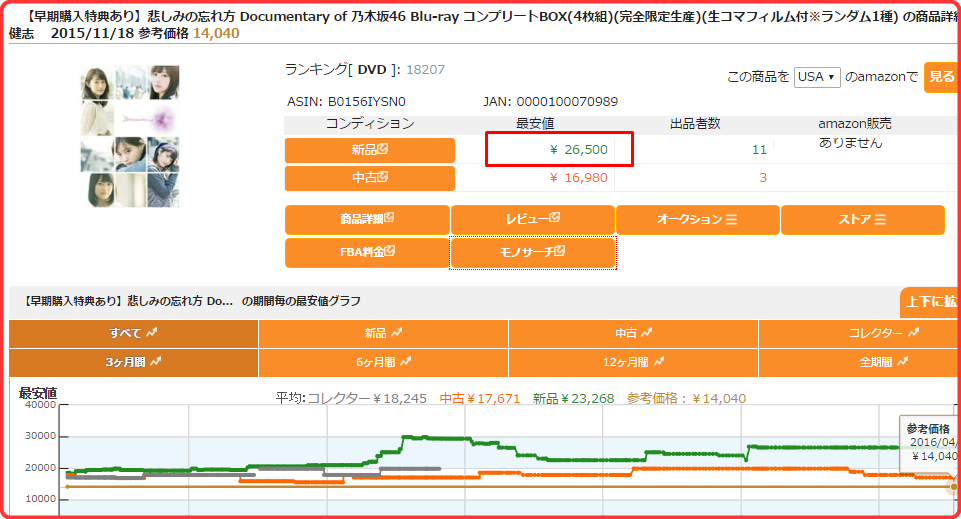
Task: Click the product cover thumbnail
Action: pyautogui.click(x=130, y=136)
